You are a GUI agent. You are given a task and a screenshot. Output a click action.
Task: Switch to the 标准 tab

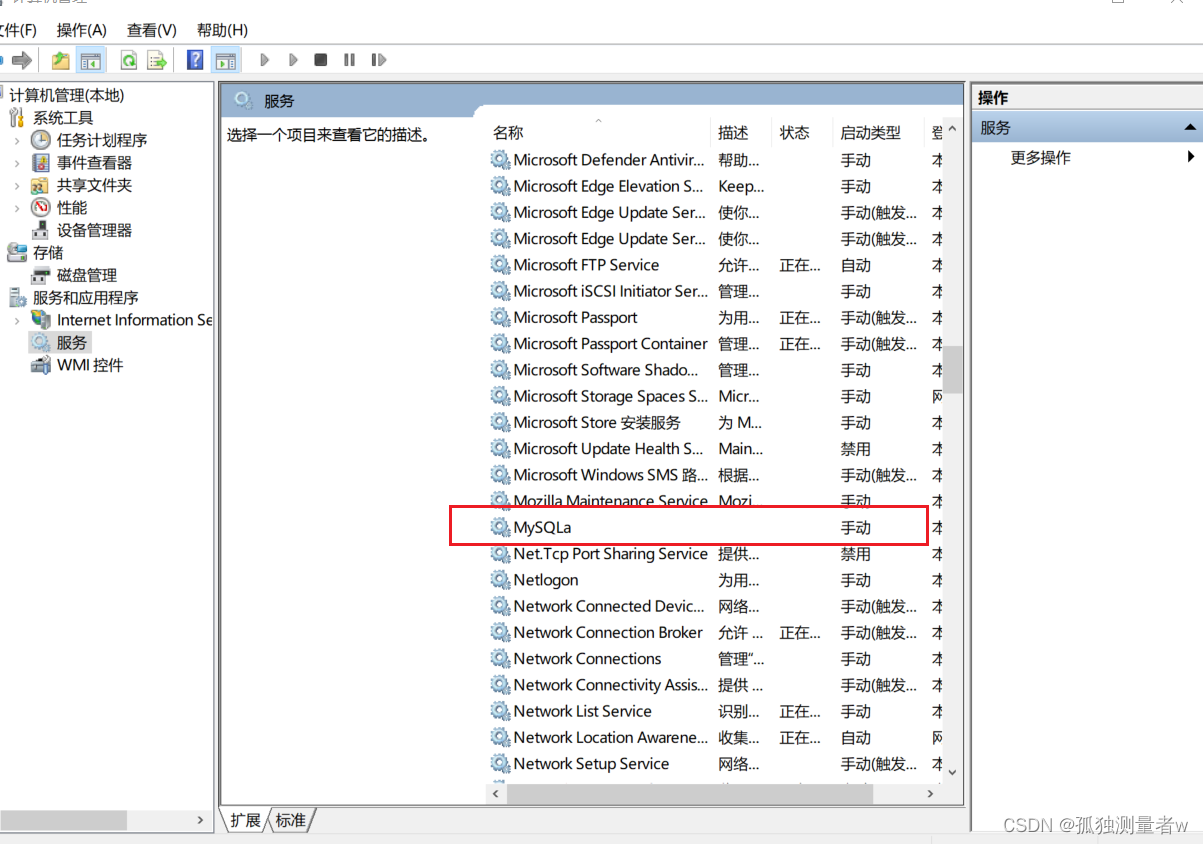290,820
